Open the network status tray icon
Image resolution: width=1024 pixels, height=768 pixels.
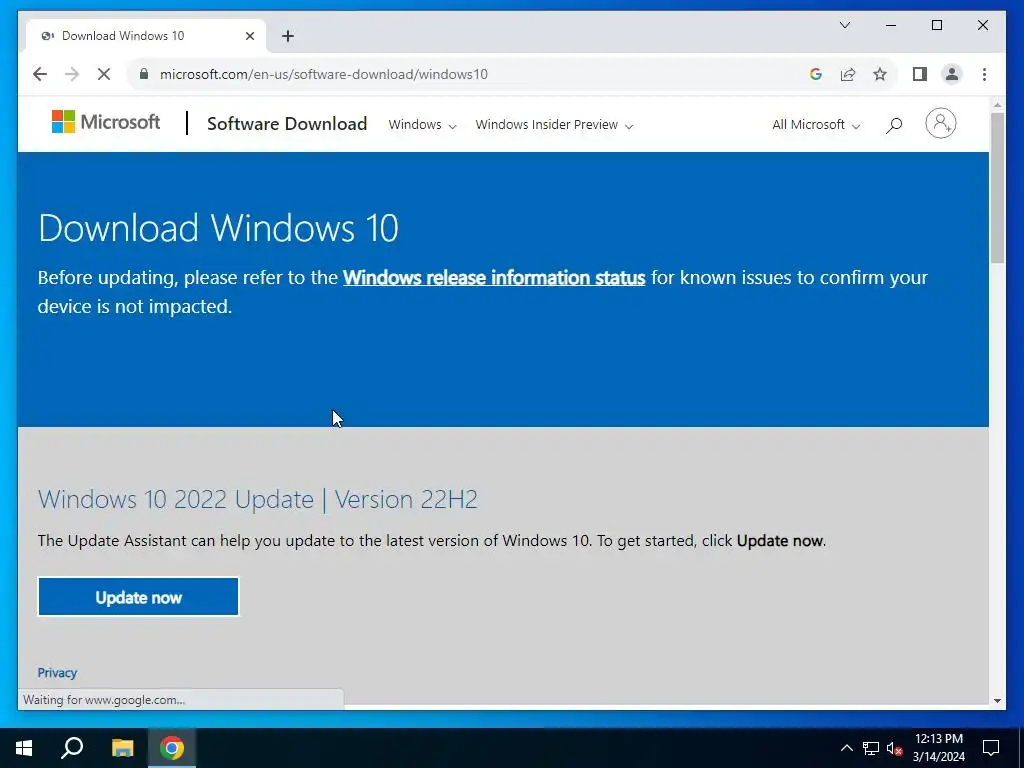click(871, 748)
